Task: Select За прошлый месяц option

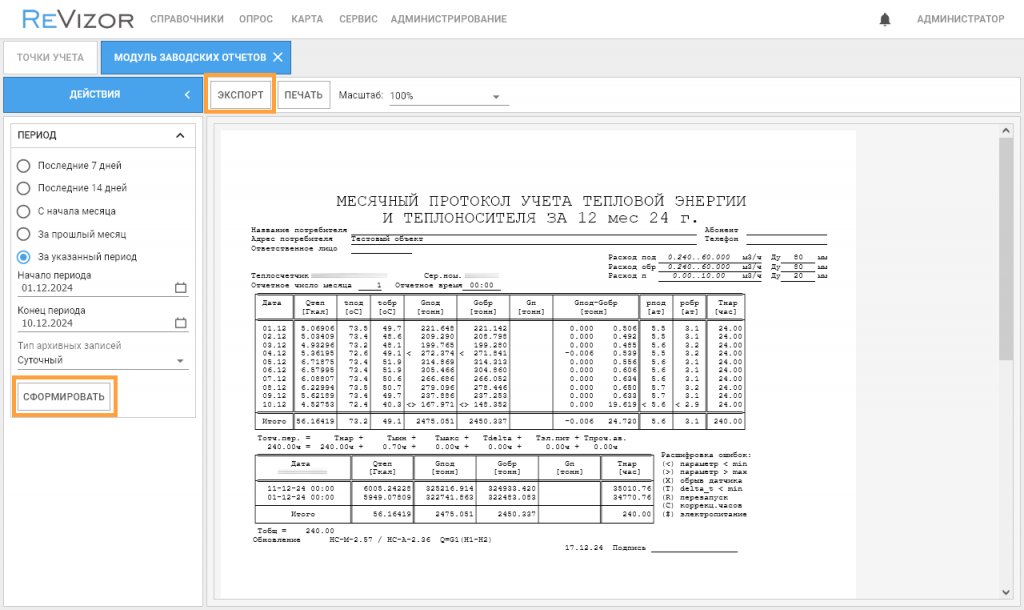Action: point(24,234)
